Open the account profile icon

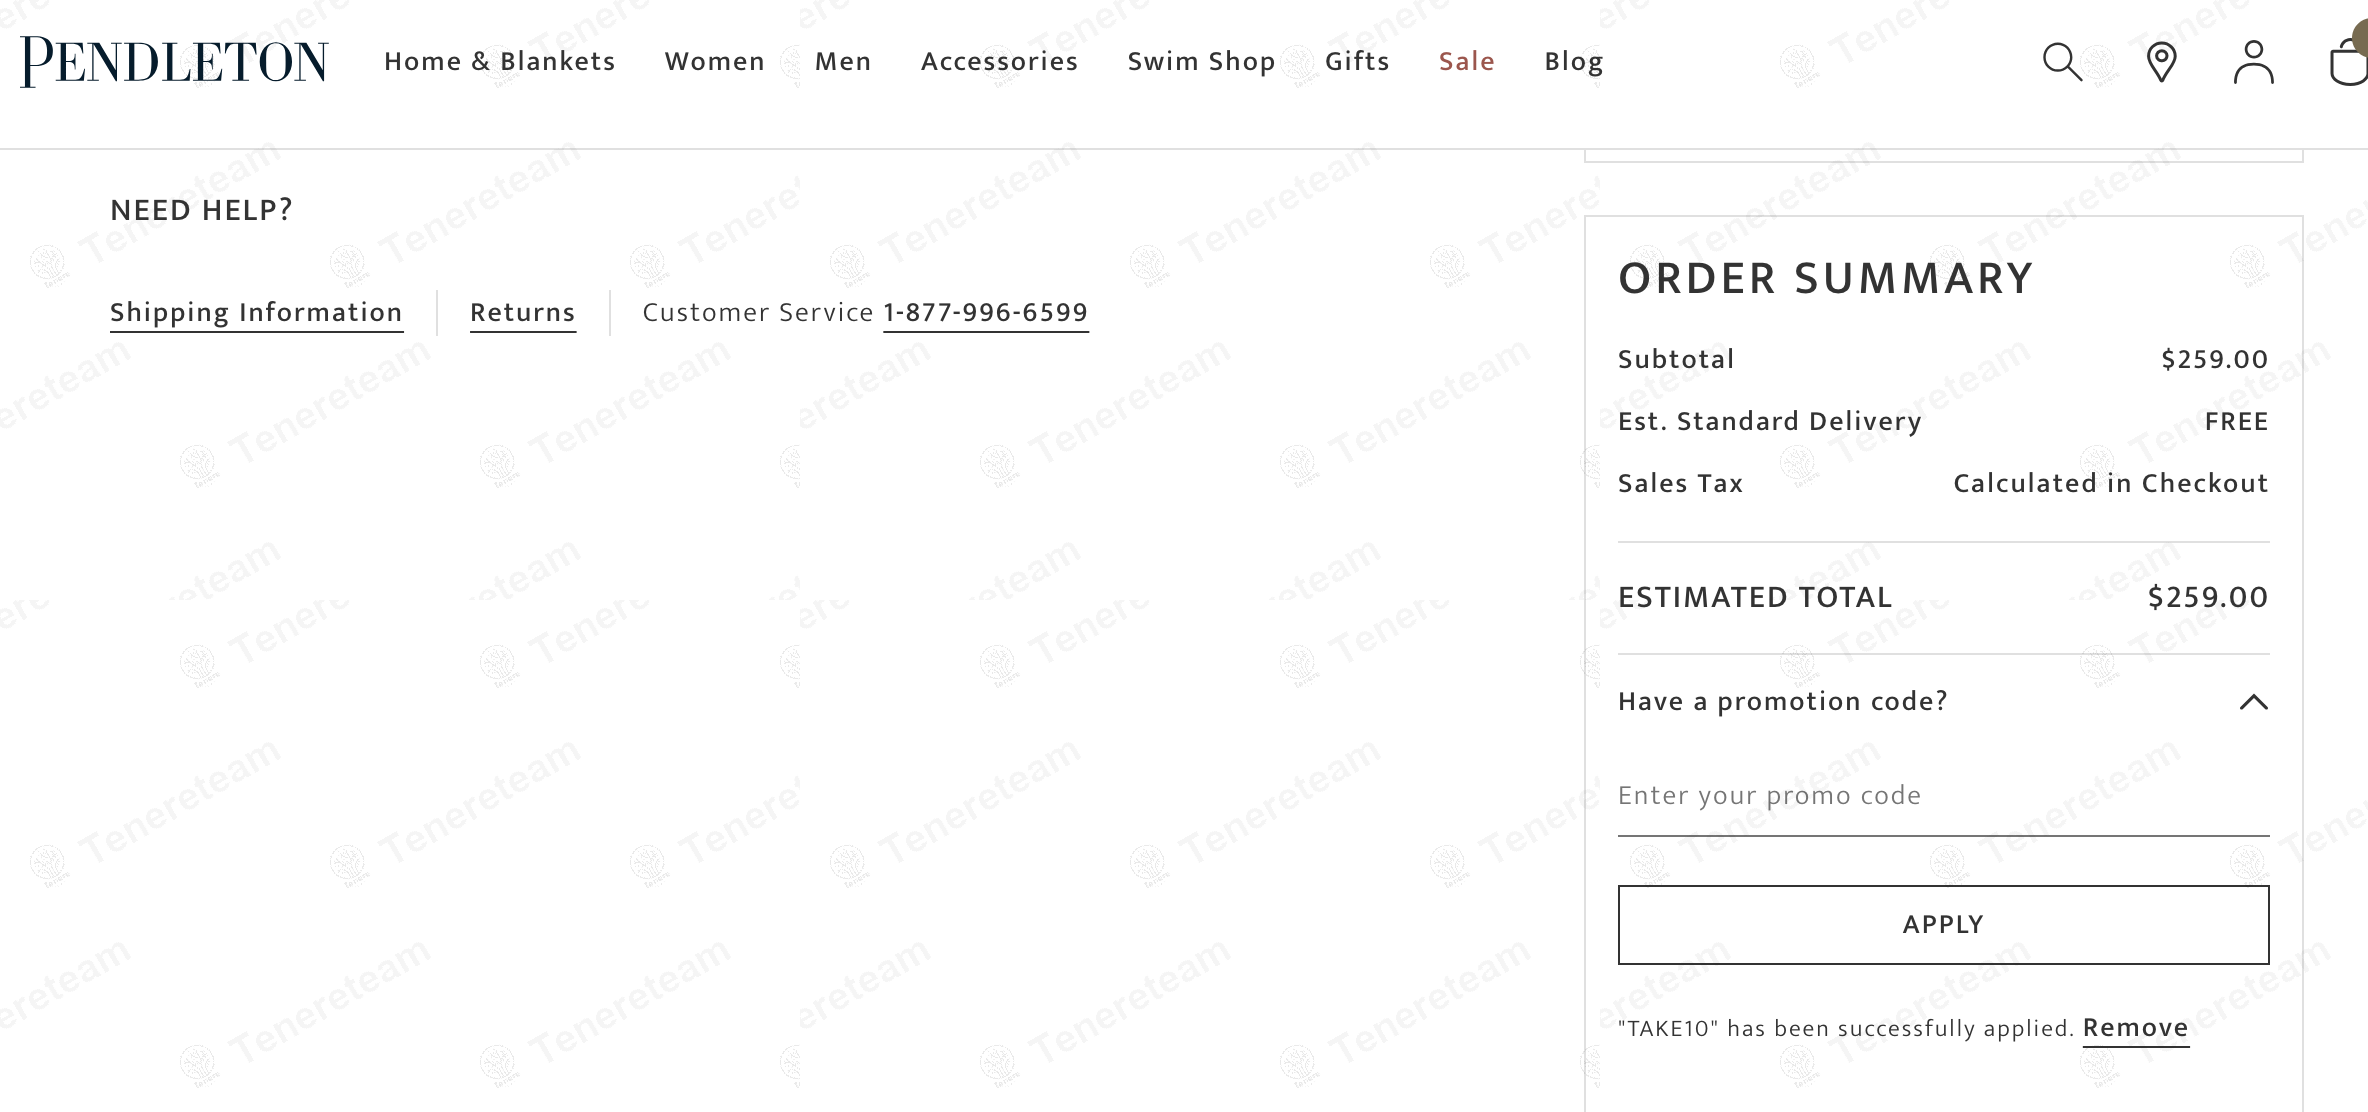(2253, 62)
